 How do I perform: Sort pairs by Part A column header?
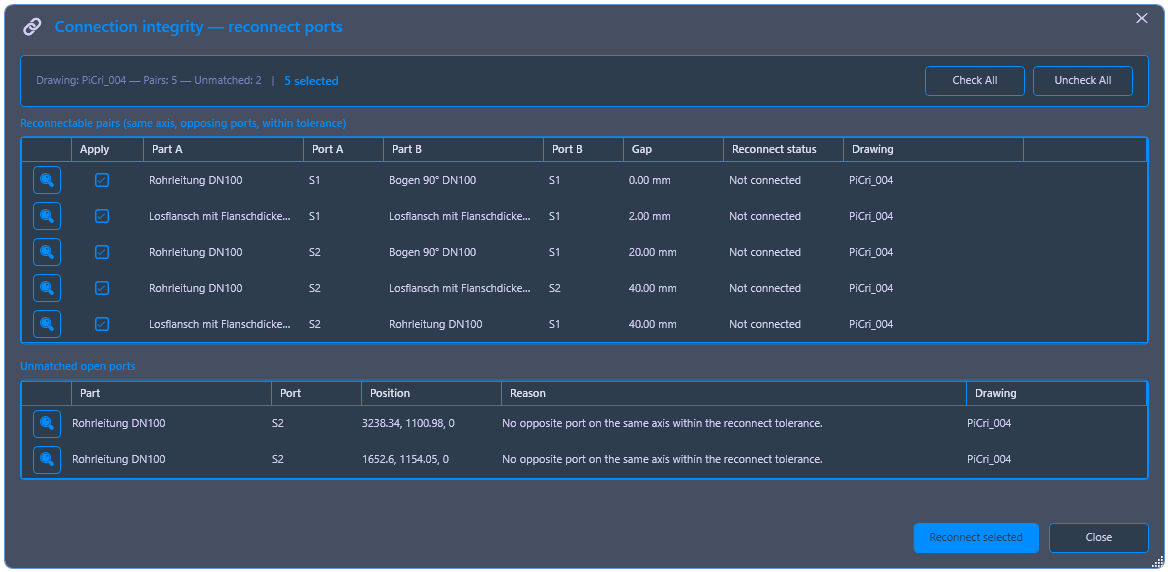(x=223, y=149)
